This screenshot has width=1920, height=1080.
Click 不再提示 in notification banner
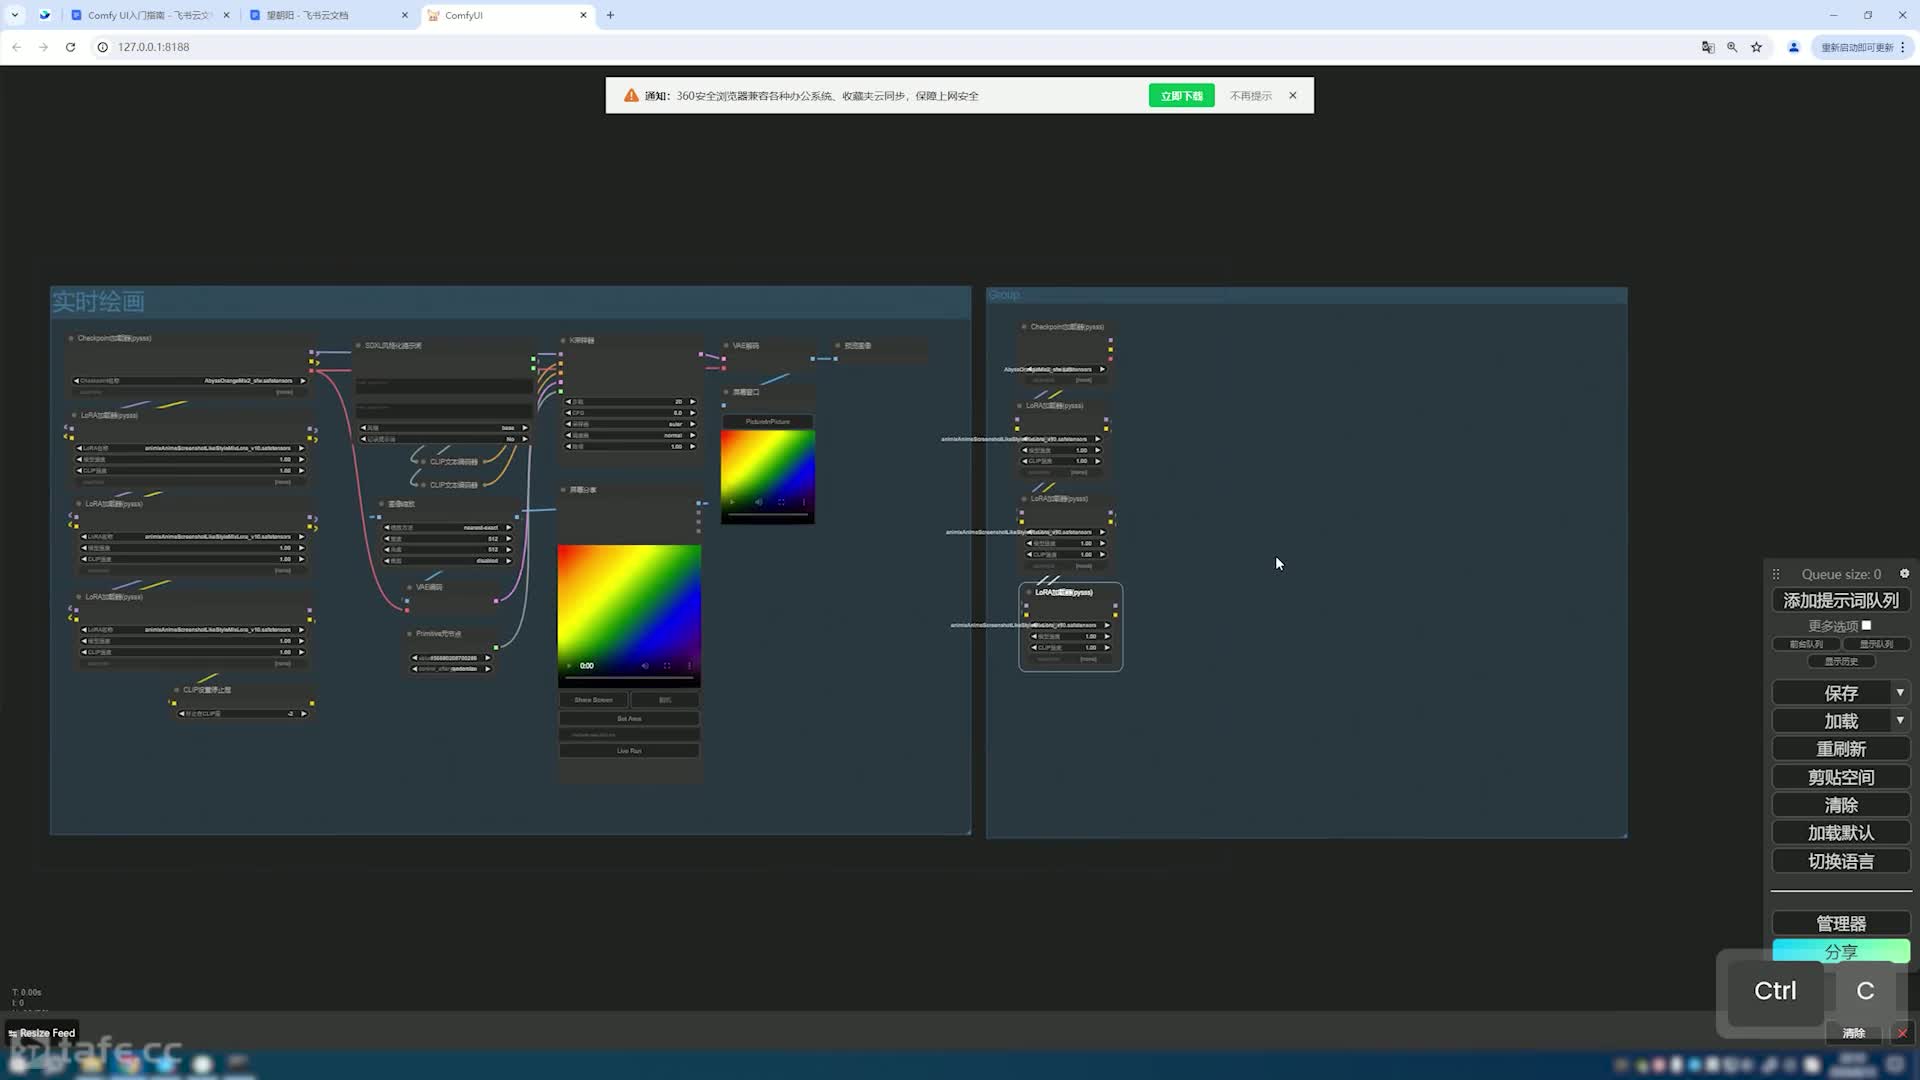pos(1250,95)
